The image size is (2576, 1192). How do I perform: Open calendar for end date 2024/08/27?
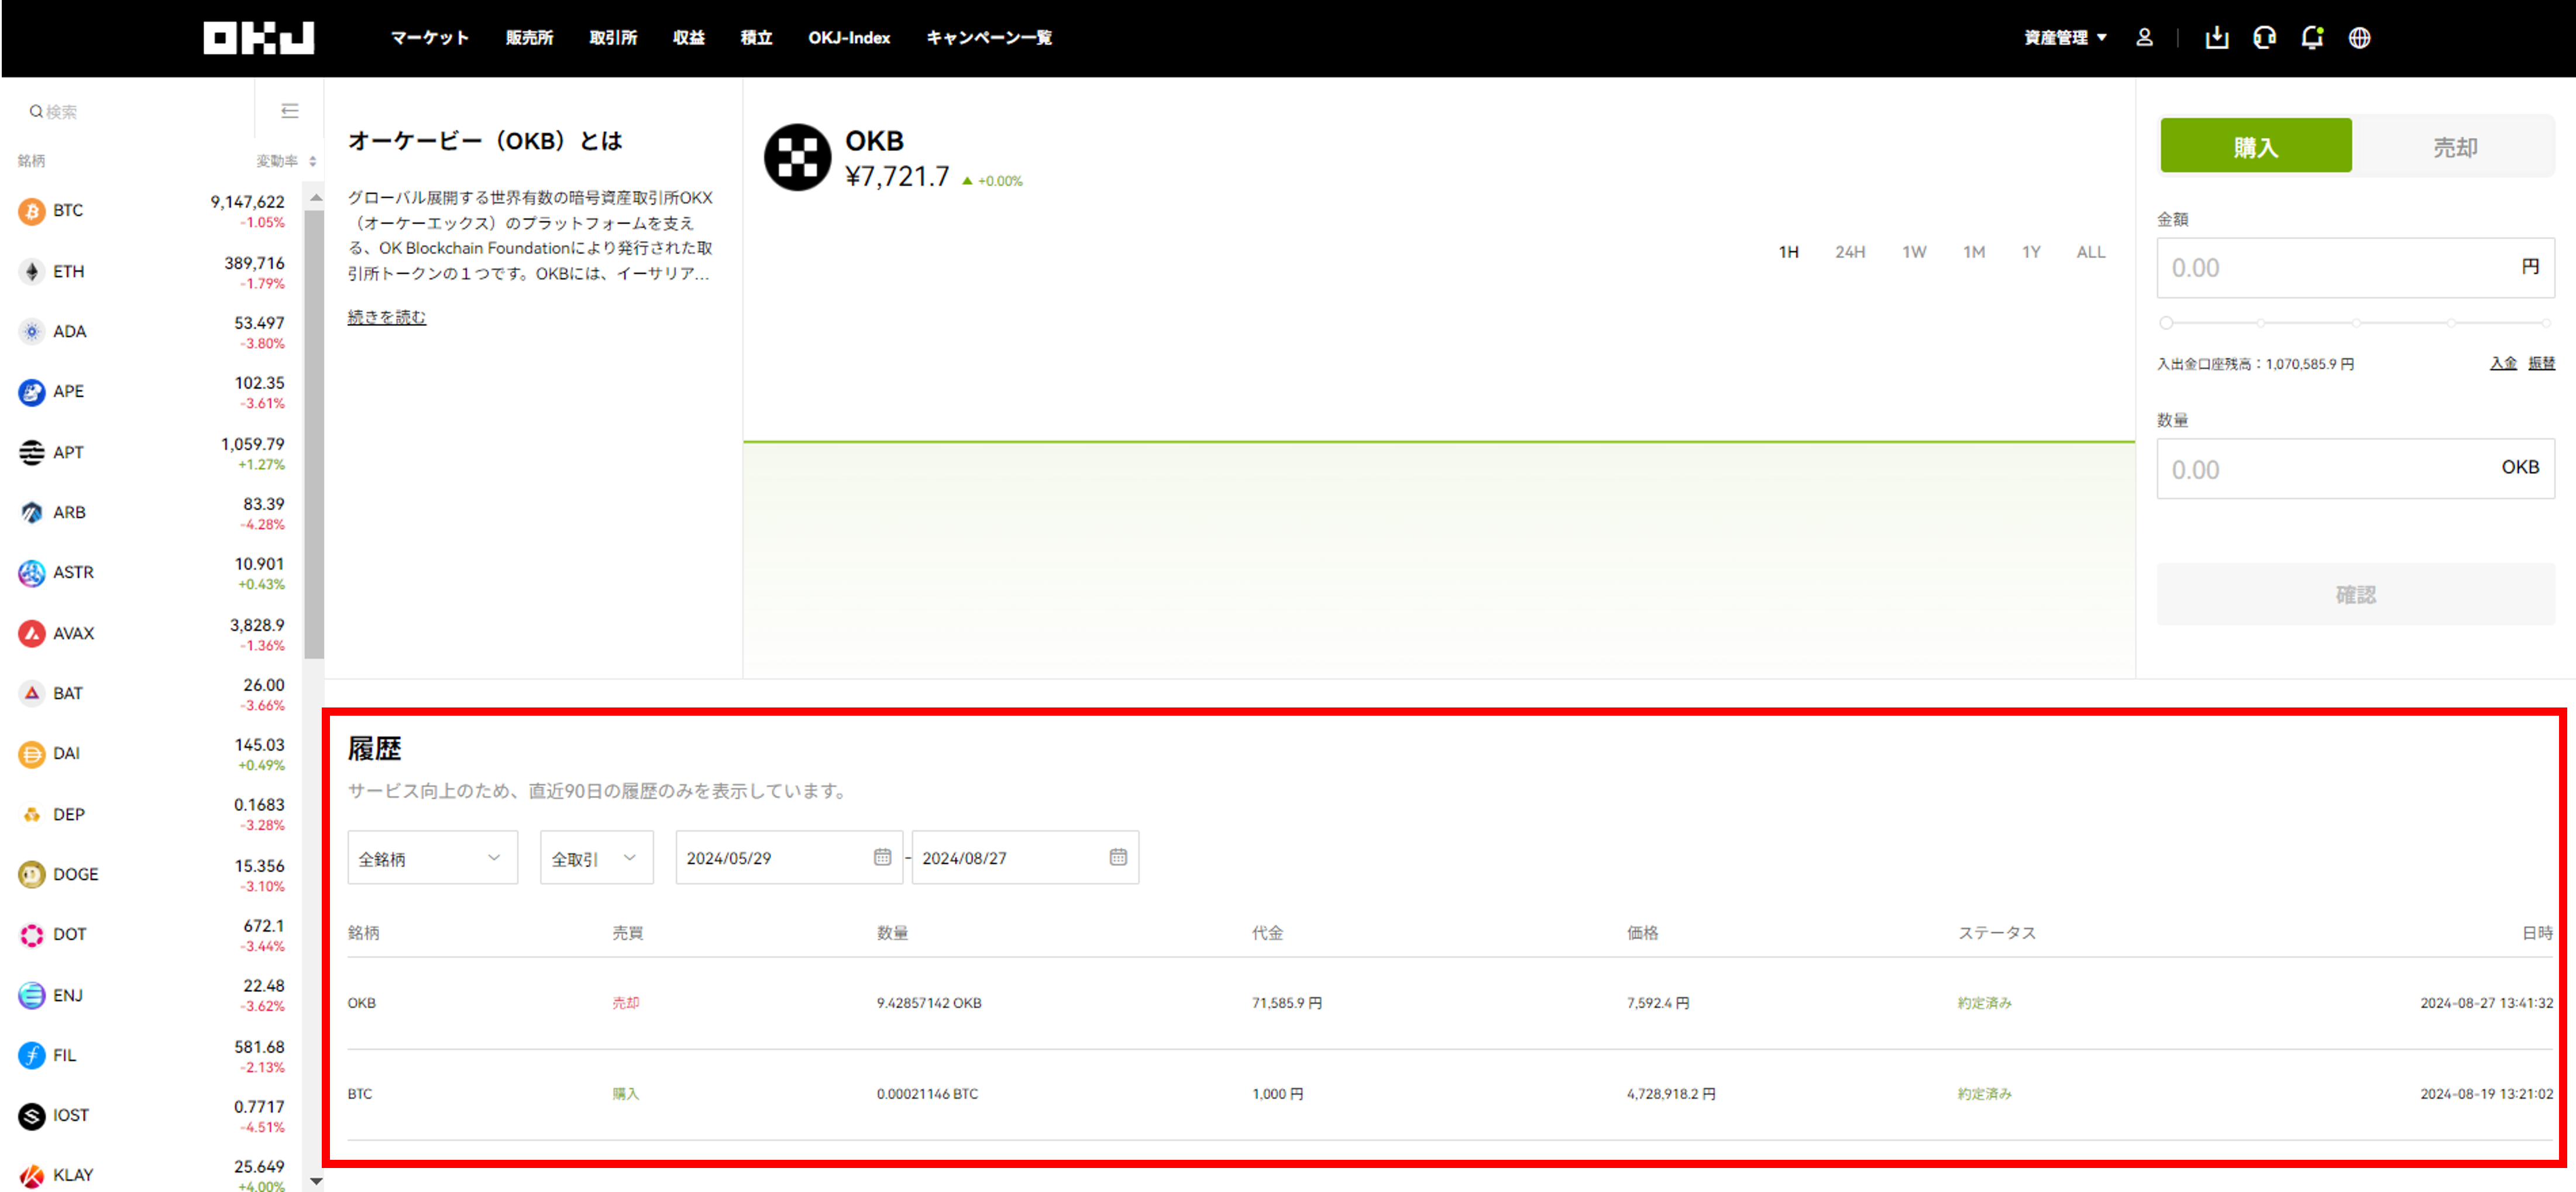1118,857
